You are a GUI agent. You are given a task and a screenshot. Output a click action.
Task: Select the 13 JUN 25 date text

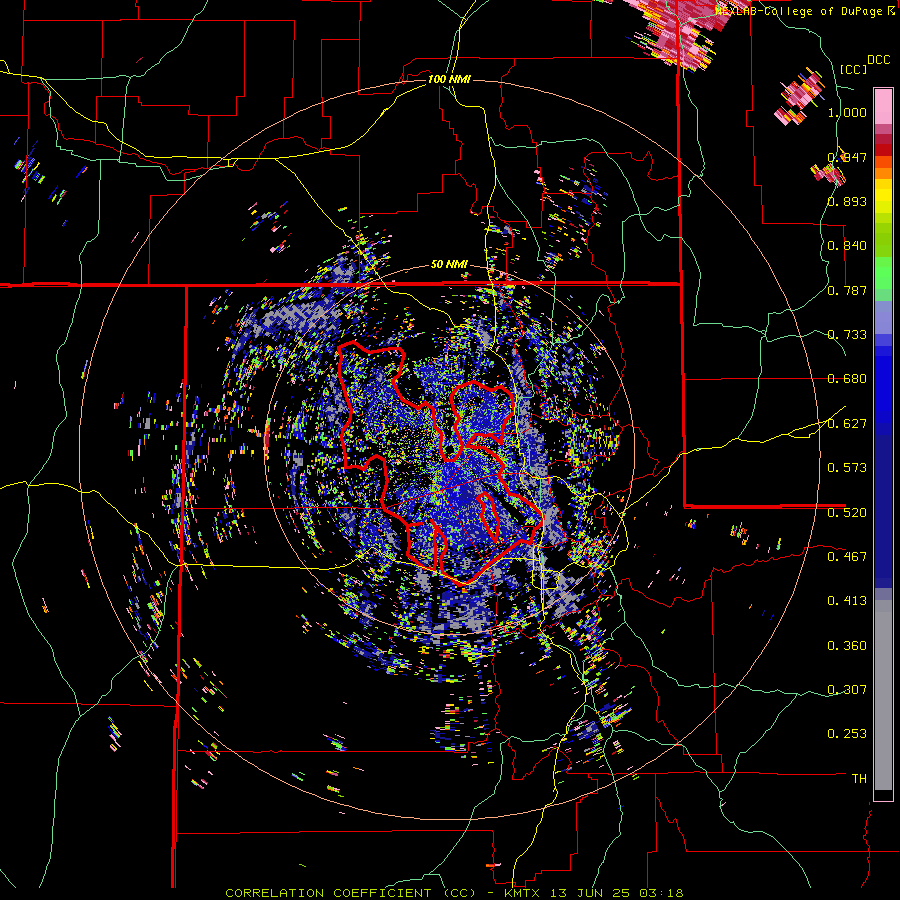pos(591,893)
